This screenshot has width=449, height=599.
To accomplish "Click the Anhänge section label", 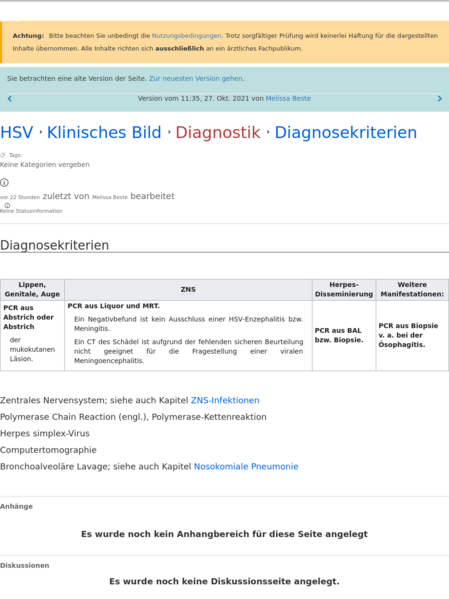I will pos(16,506).
